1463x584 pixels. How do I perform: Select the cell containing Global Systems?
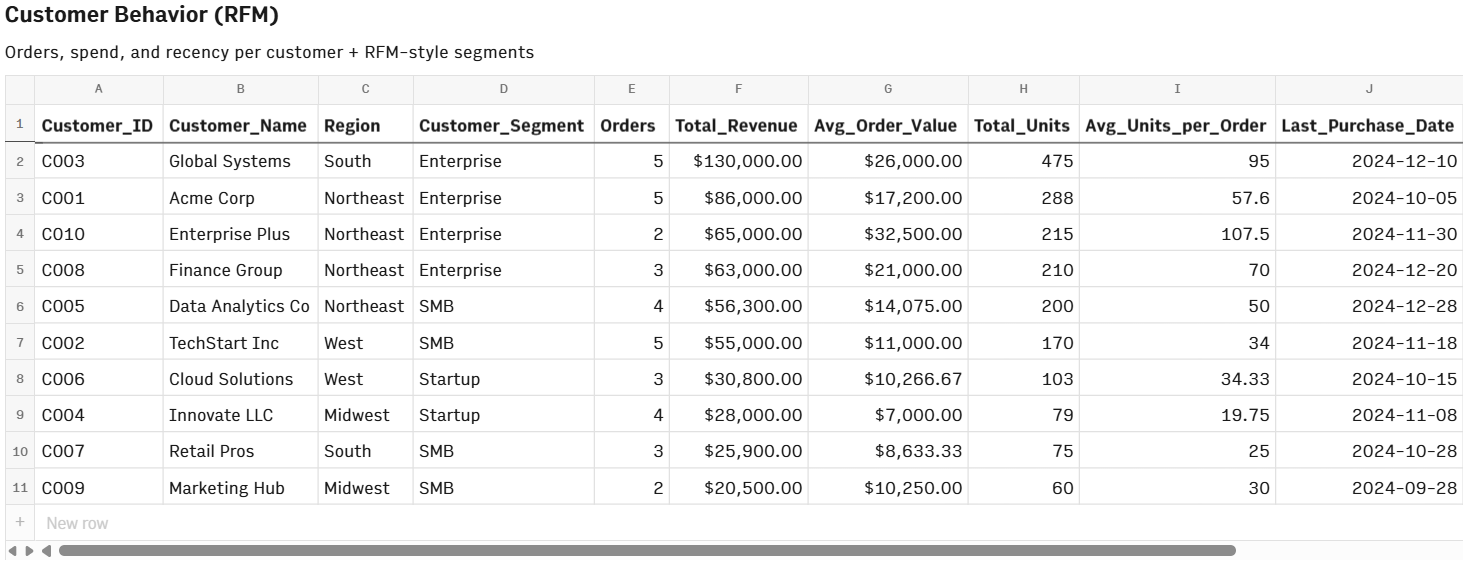click(x=240, y=161)
